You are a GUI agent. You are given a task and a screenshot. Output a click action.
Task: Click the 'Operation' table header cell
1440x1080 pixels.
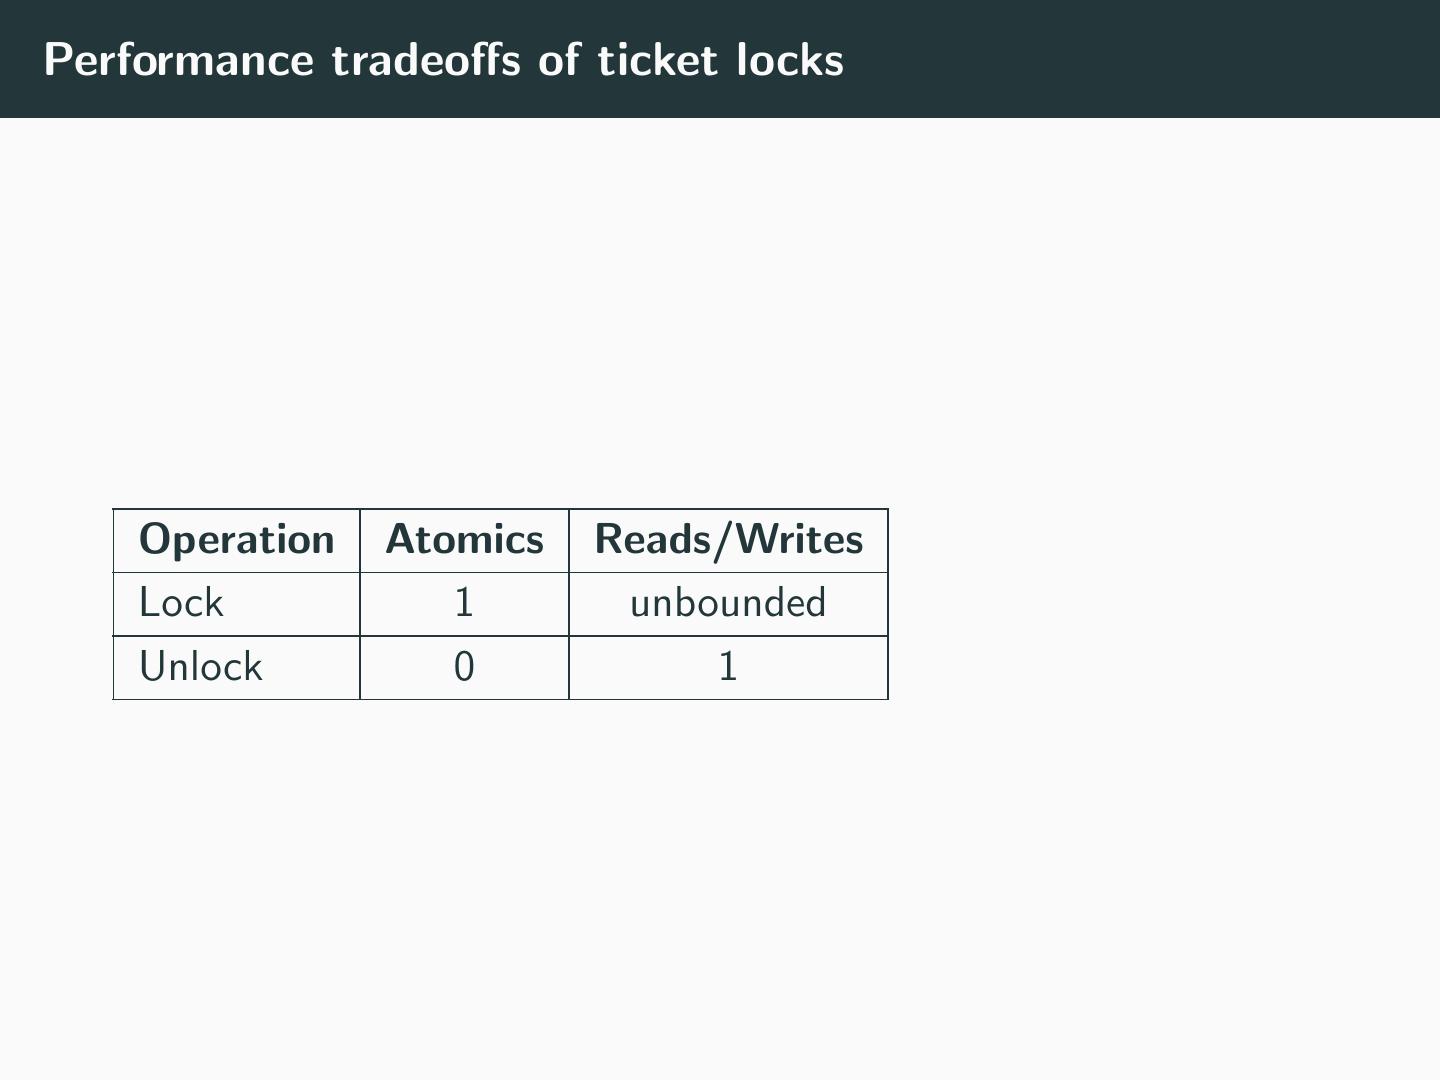tap(237, 540)
